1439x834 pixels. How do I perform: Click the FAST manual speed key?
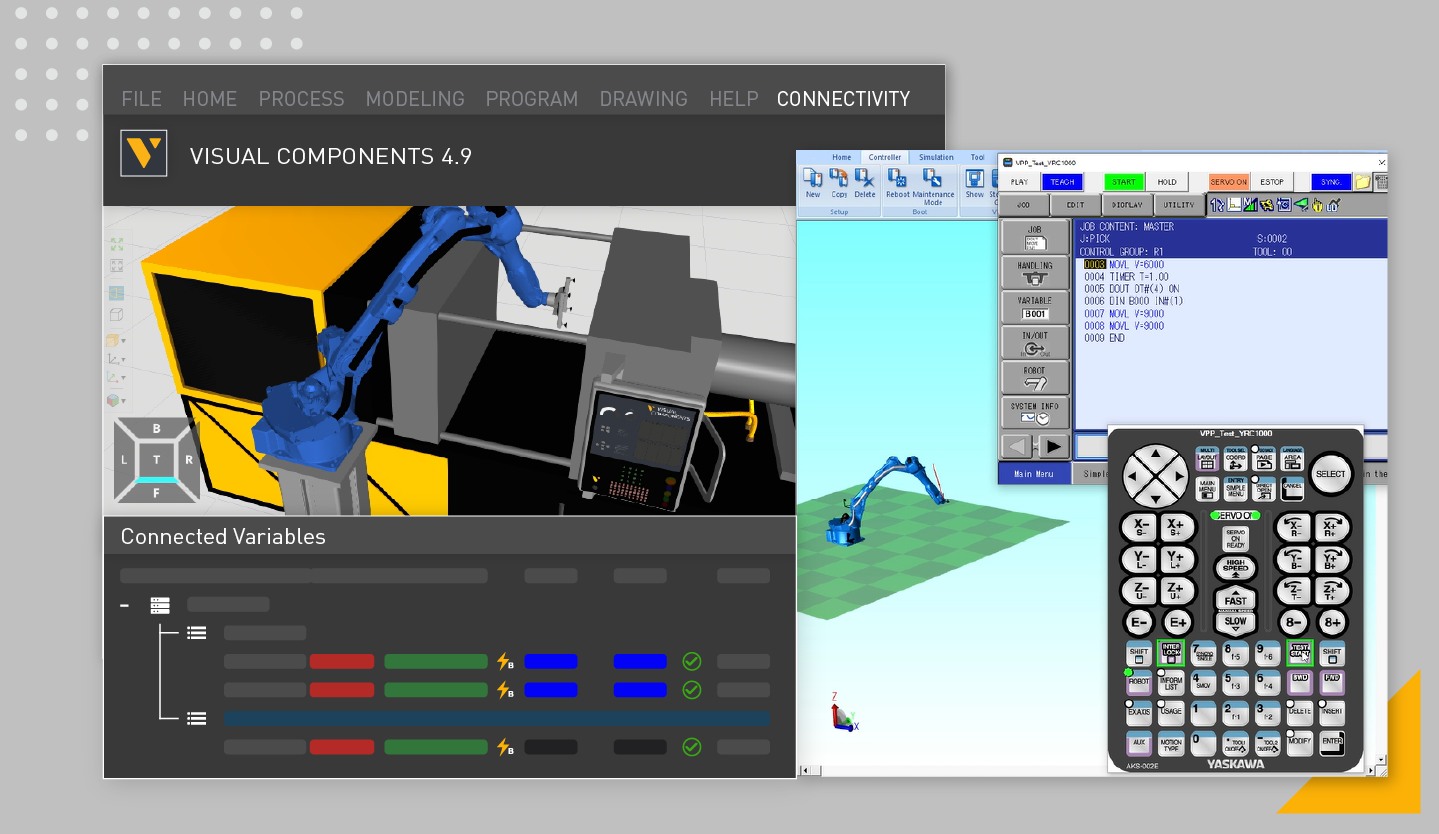(x=1236, y=598)
